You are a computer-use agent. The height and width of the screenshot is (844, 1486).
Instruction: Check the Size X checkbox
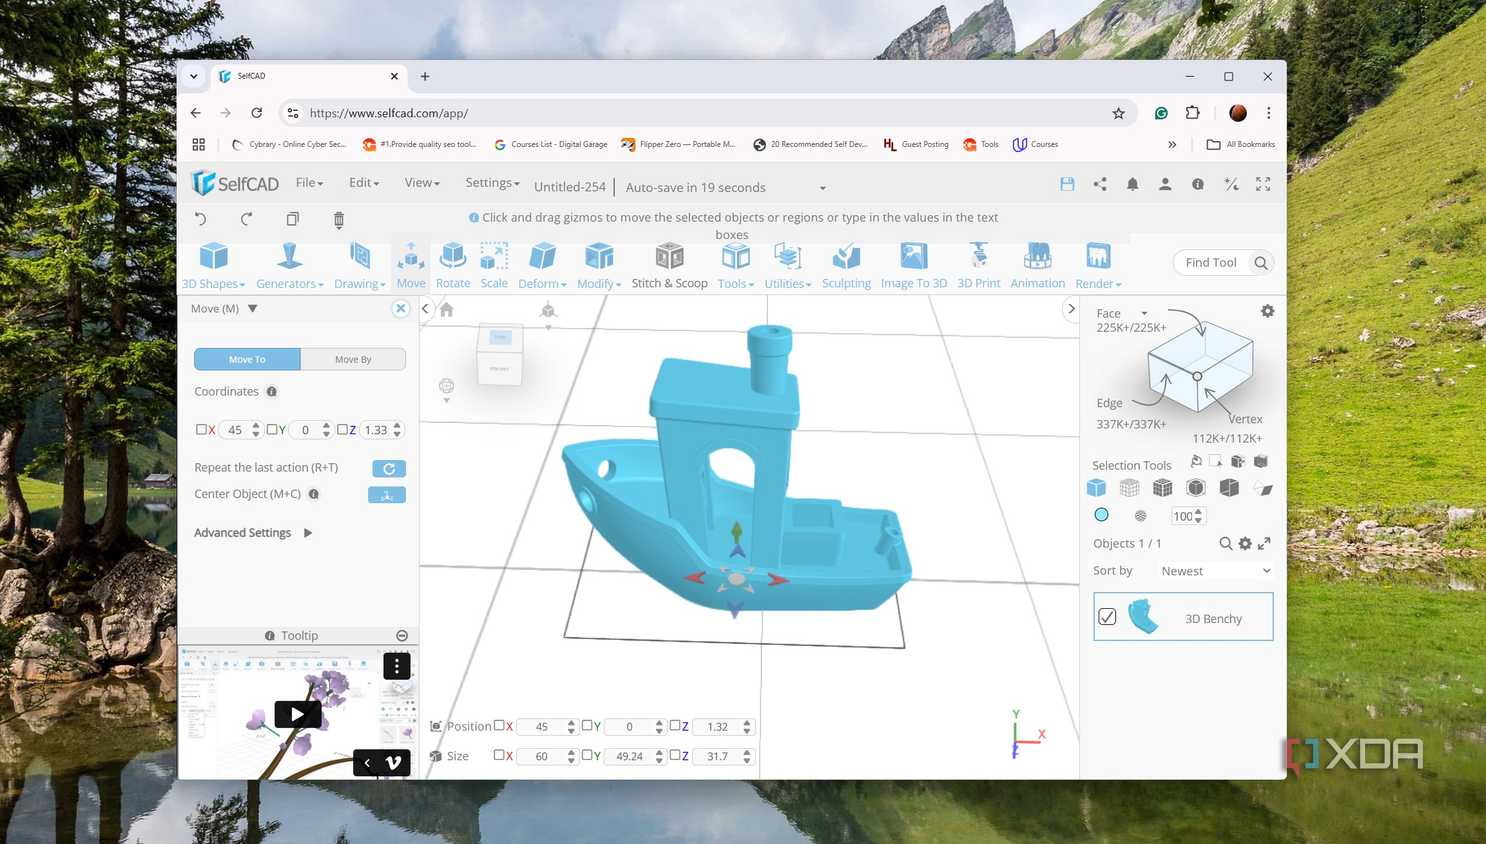[499, 755]
